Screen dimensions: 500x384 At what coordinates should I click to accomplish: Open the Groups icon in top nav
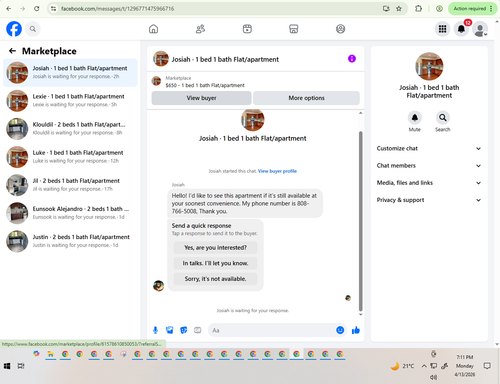[340, 29]
